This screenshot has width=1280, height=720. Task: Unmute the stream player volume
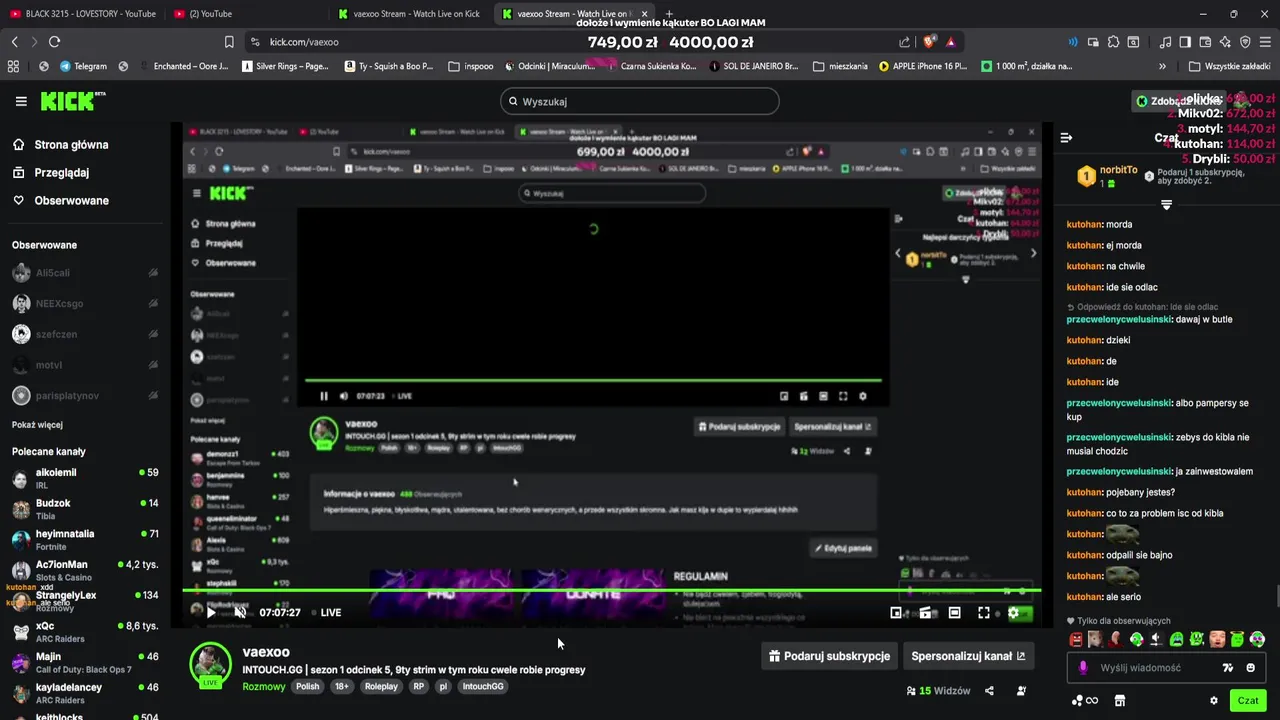tap(240, 612)
